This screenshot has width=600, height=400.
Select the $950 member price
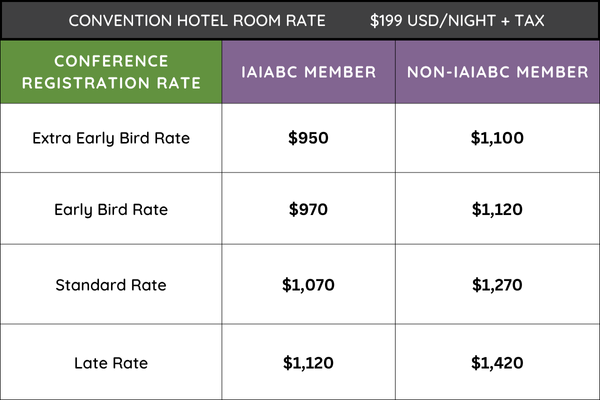tap(308, 137)
